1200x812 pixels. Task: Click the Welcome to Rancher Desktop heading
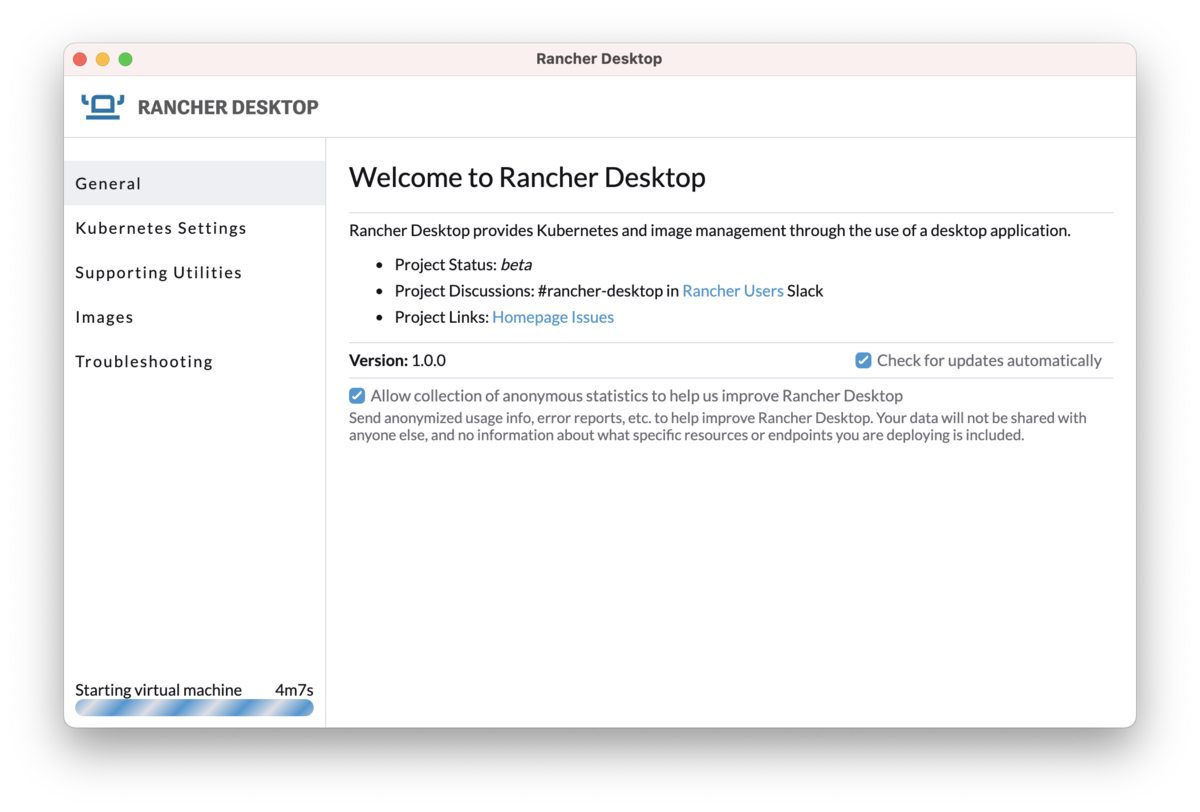click(527, 178)
